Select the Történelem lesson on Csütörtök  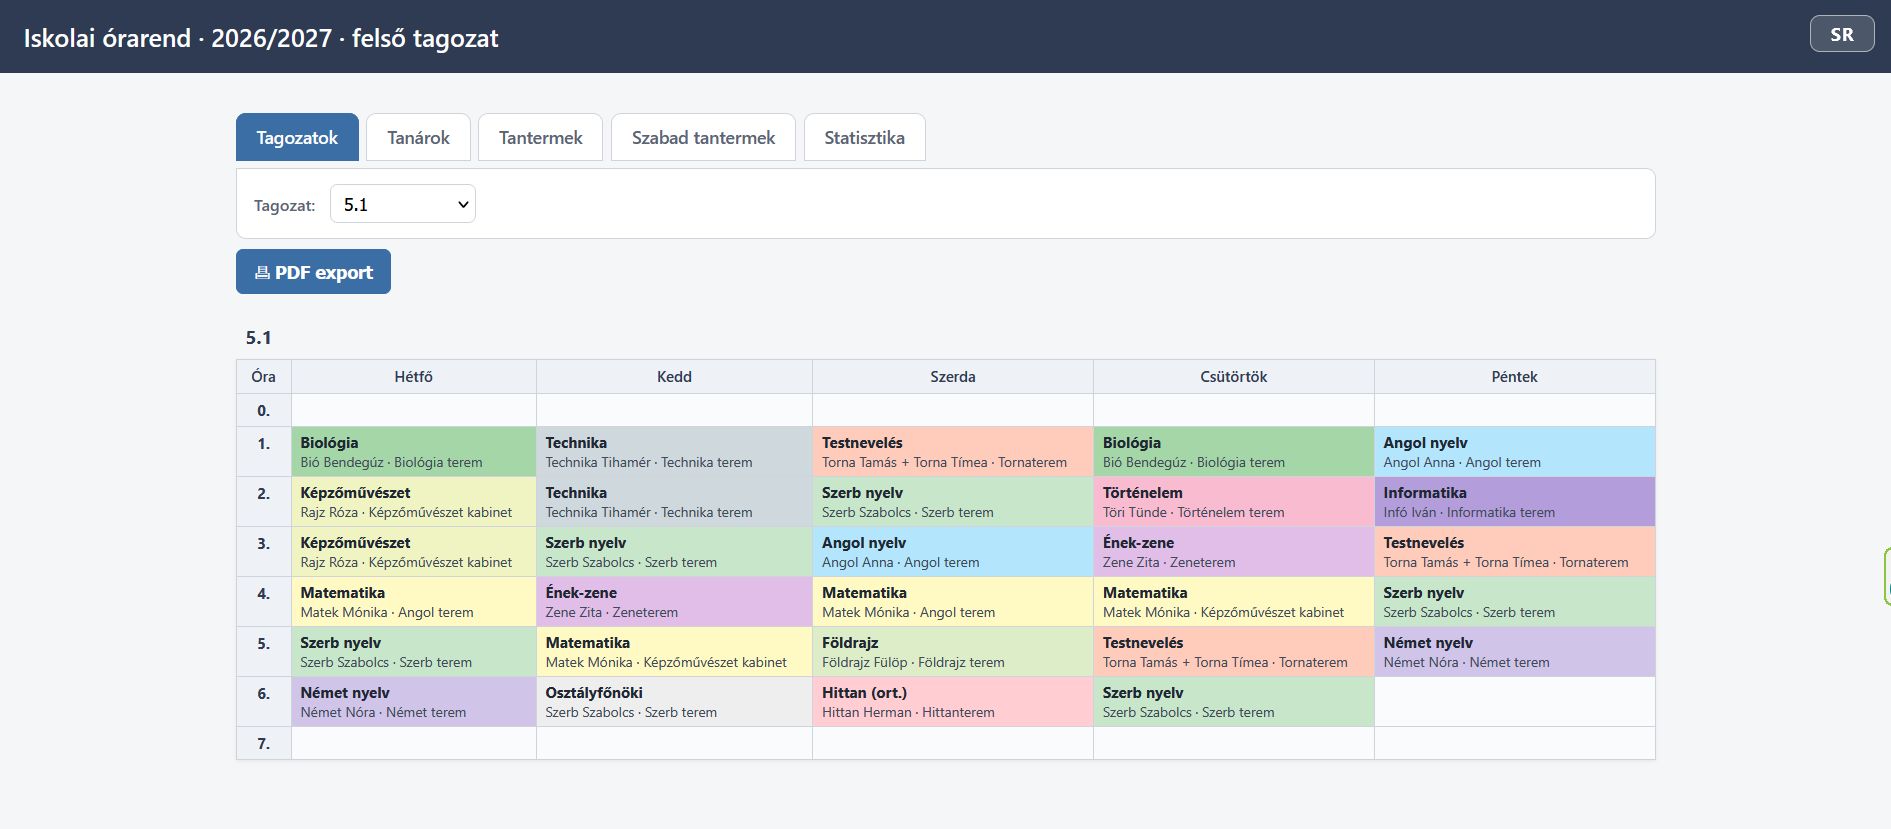coord(1234,502)
